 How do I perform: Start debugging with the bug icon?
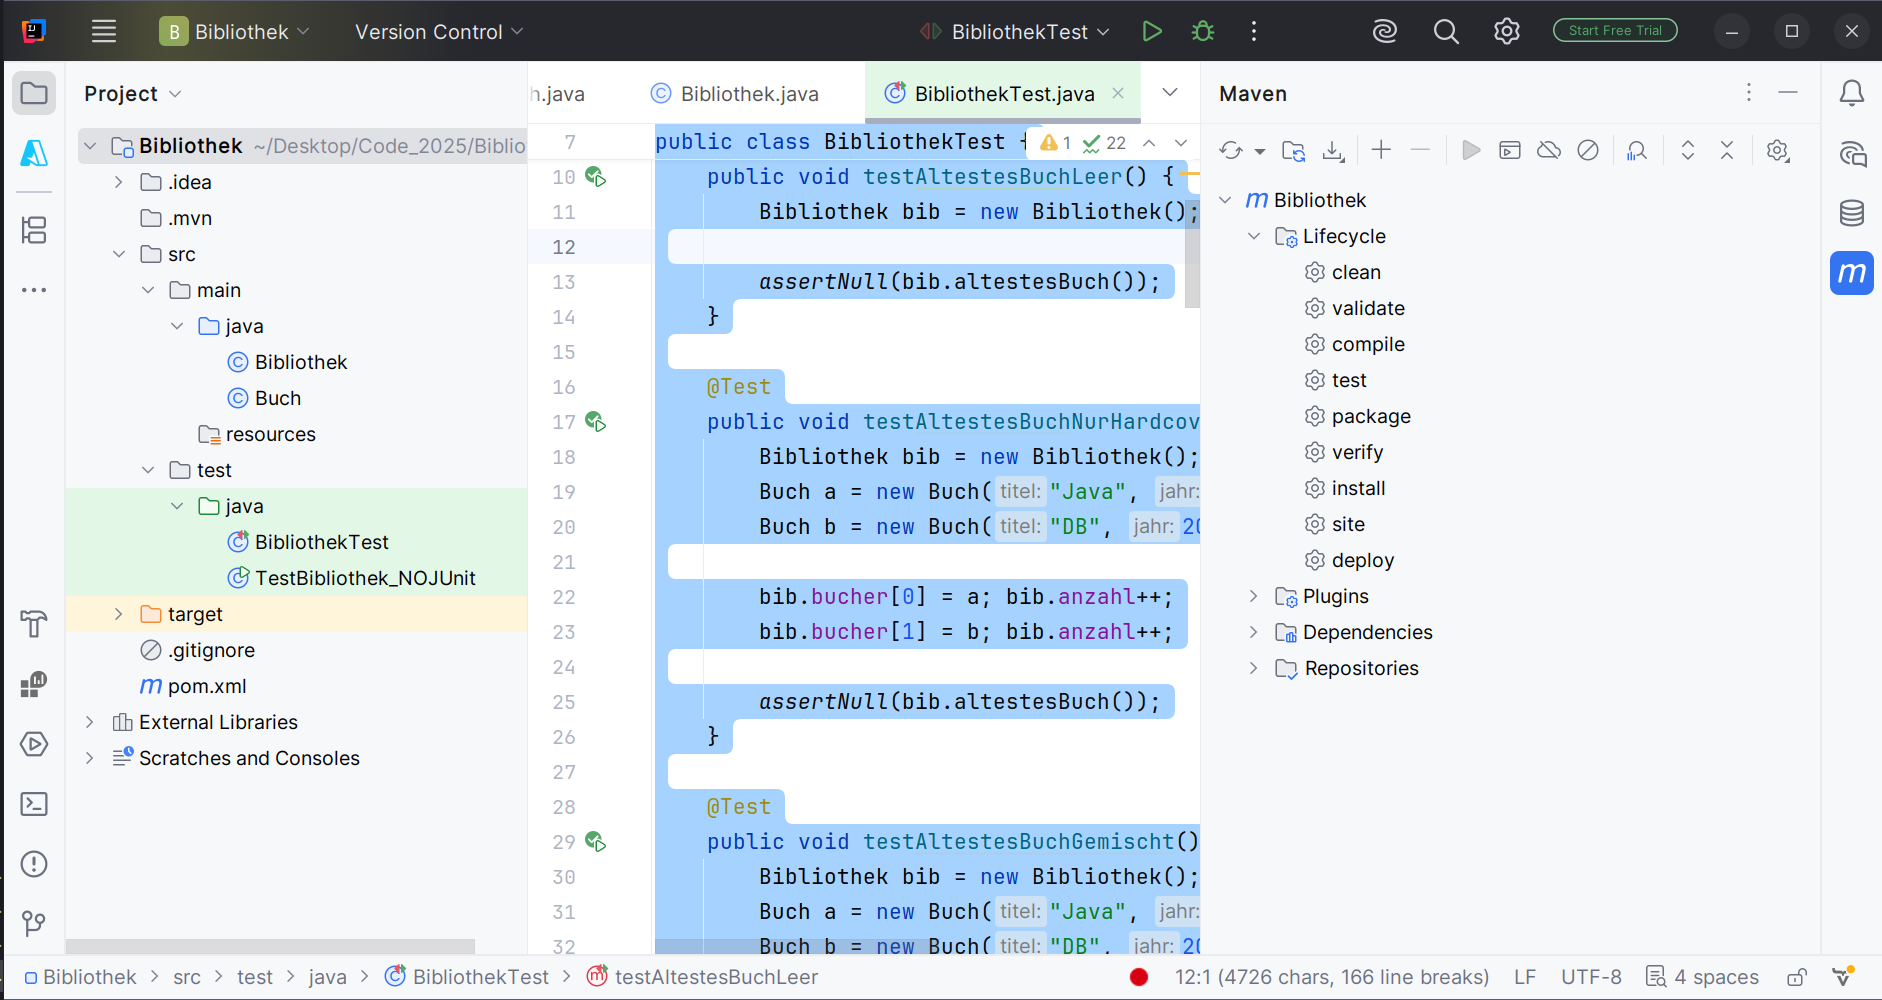click(x=1203, y=32)
